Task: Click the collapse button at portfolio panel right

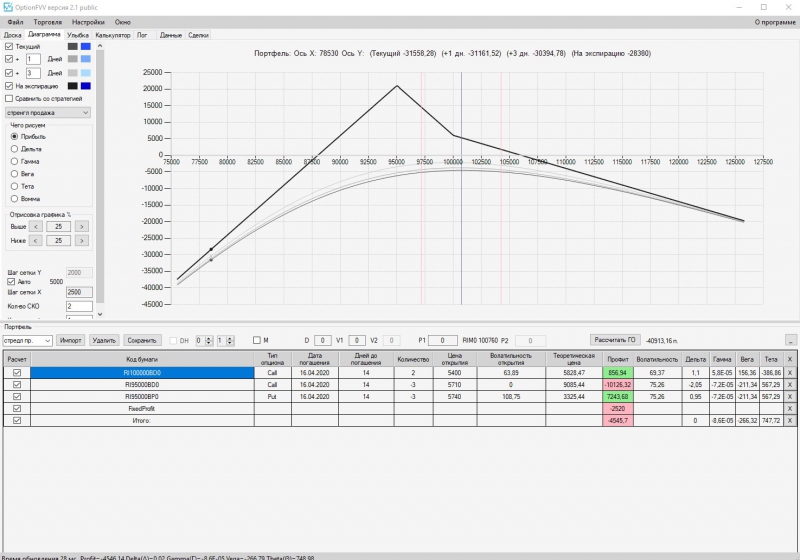Action: 790,340
